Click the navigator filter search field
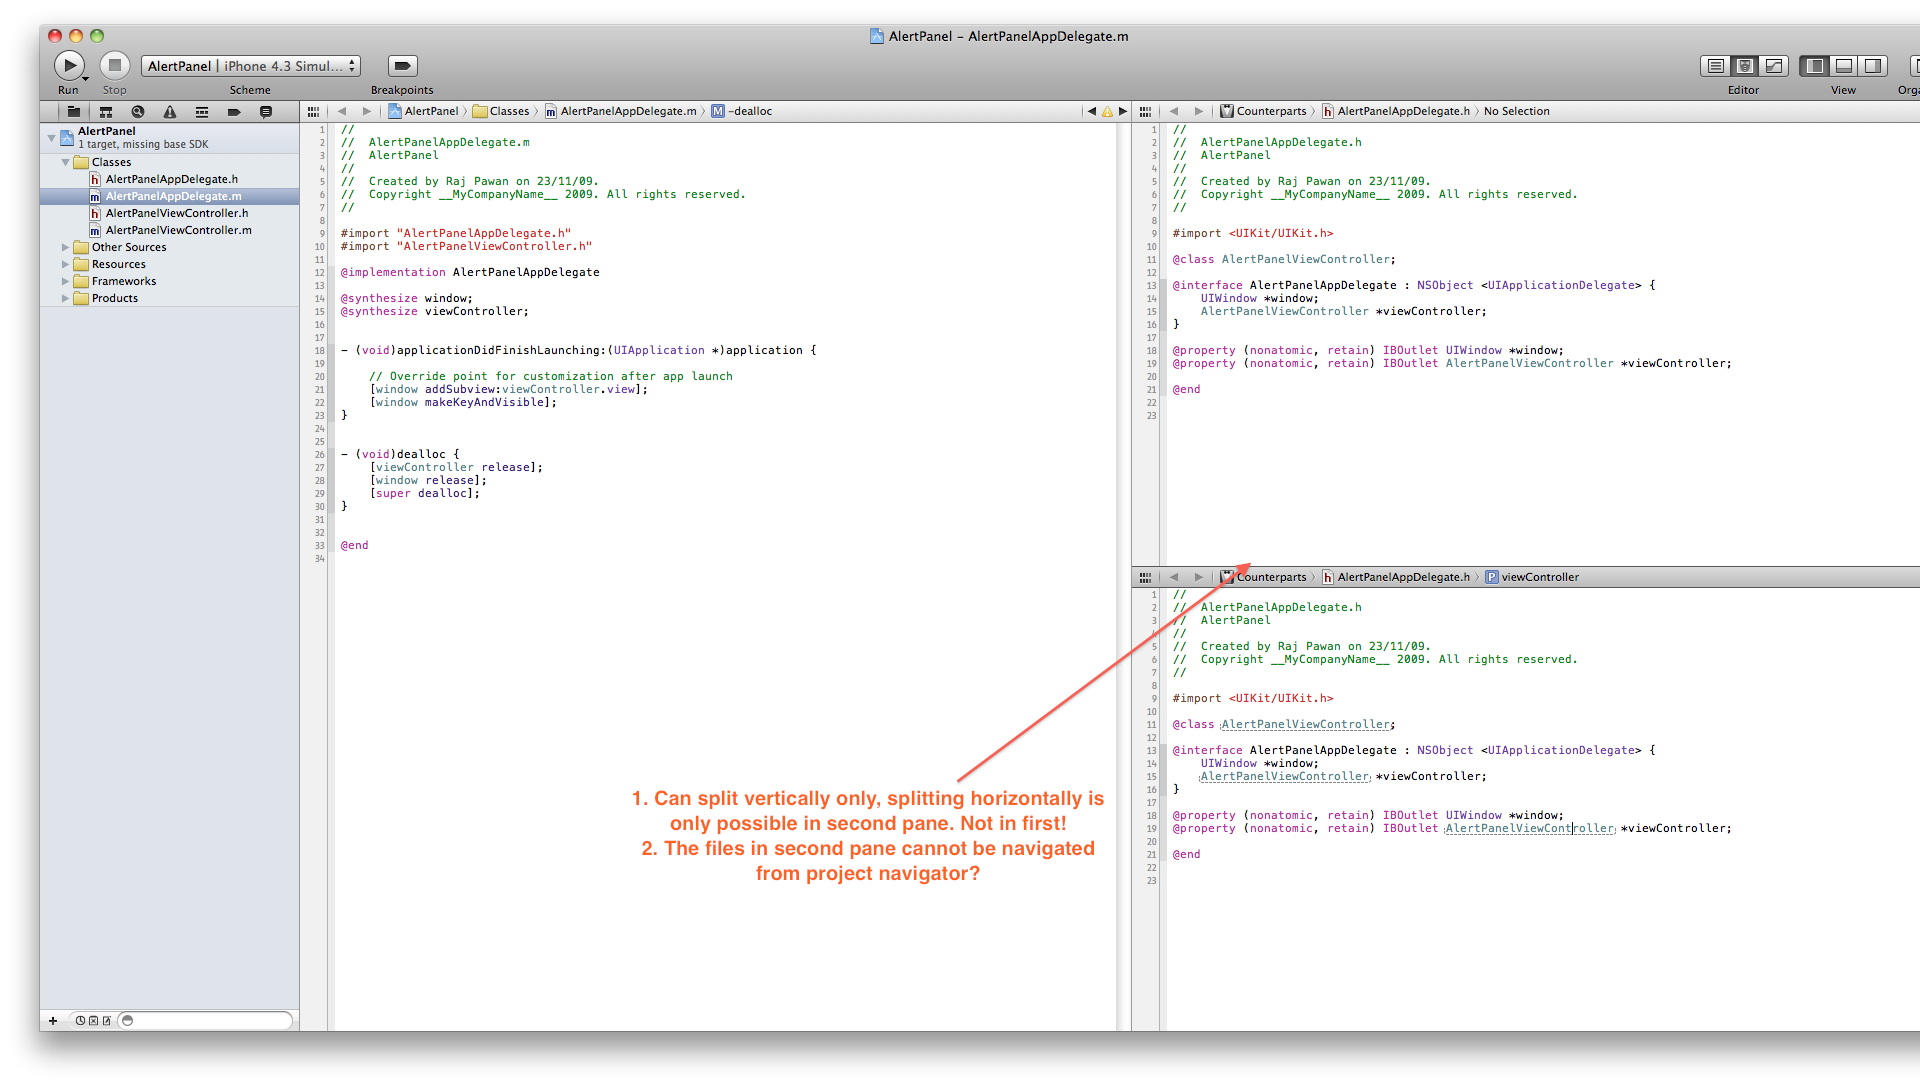Screen dimensions: 1920x1080 tap(206, 1021)
